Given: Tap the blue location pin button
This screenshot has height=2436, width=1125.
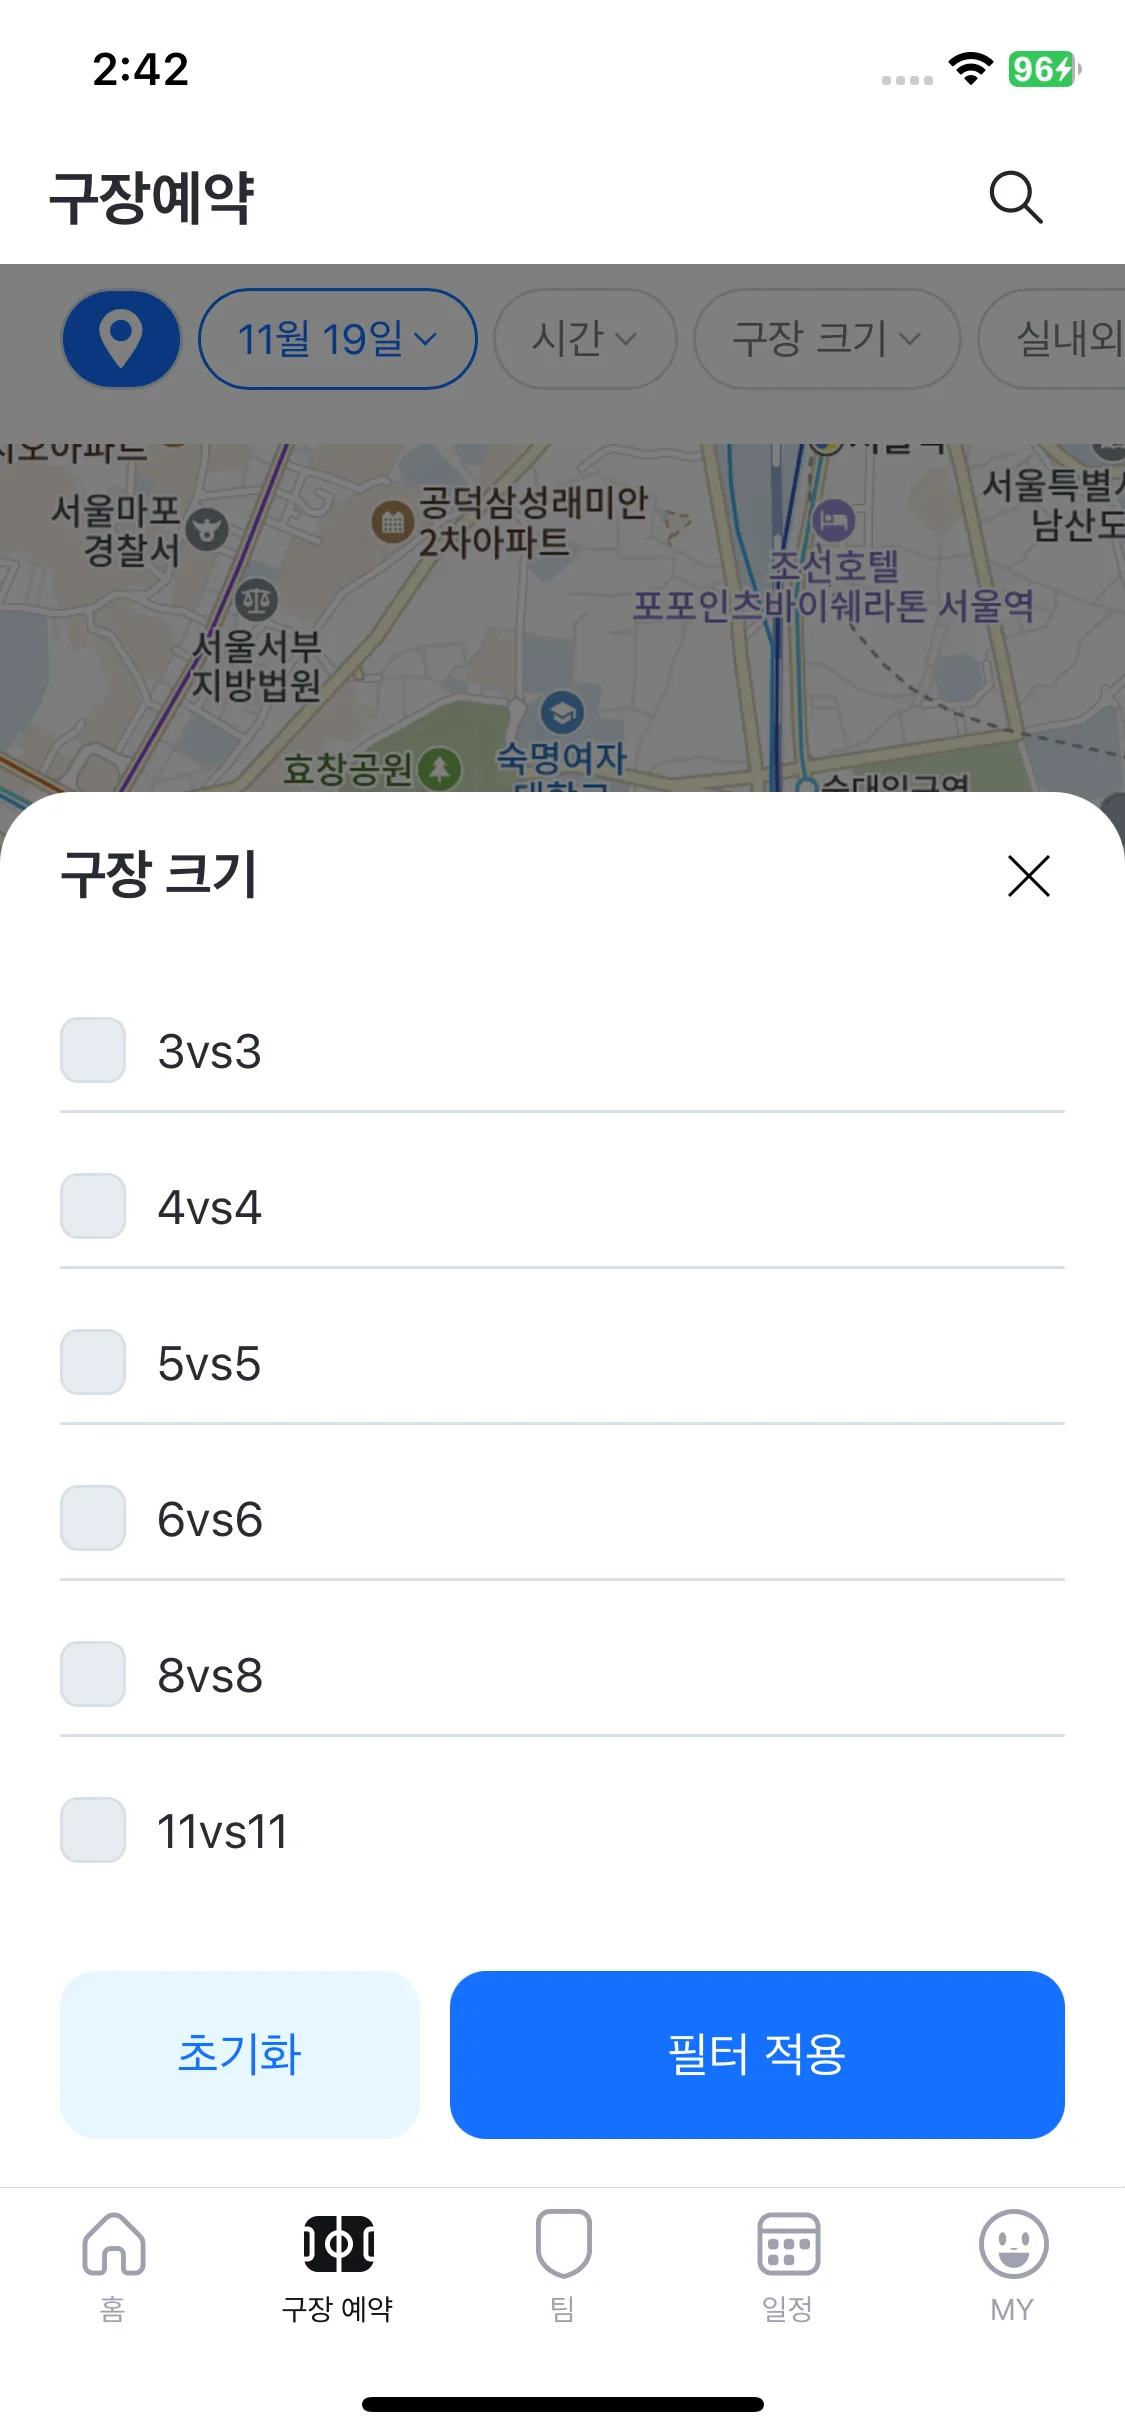Looking at the screenshot, I should (121, 339).
